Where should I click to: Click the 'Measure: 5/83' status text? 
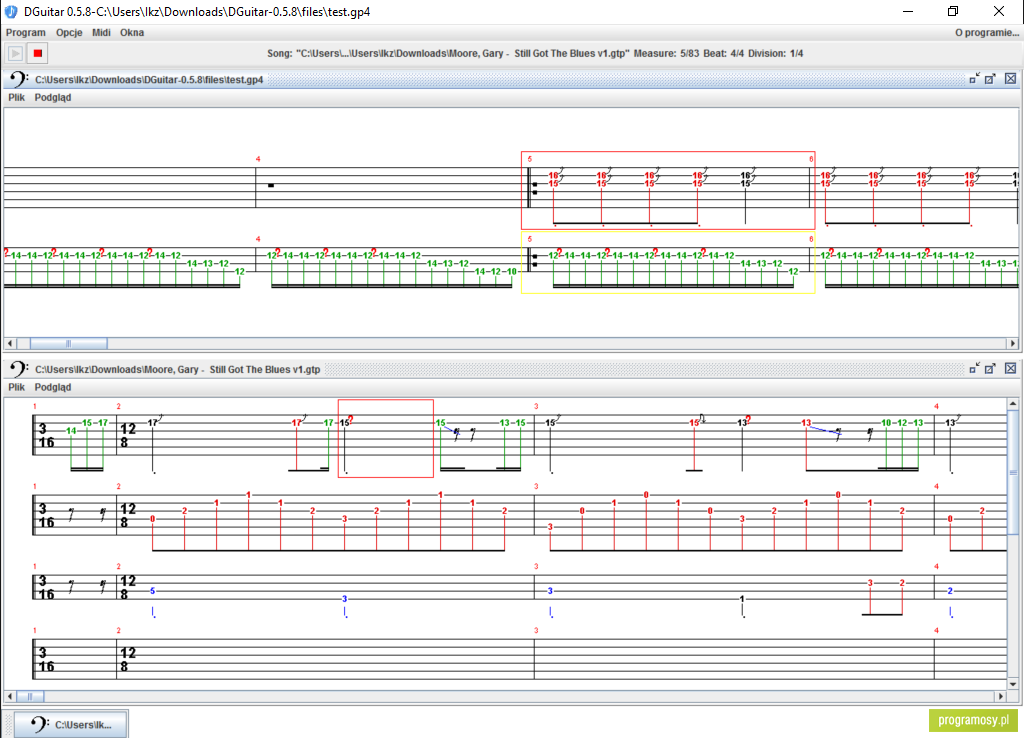tap(666, 54)
